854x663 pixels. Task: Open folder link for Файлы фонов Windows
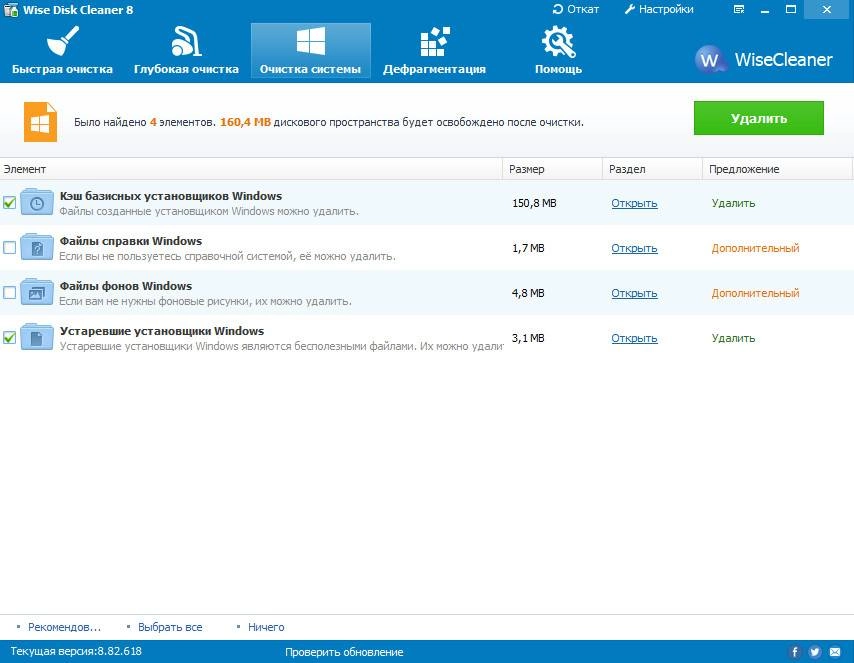click(x=634, y=294)
